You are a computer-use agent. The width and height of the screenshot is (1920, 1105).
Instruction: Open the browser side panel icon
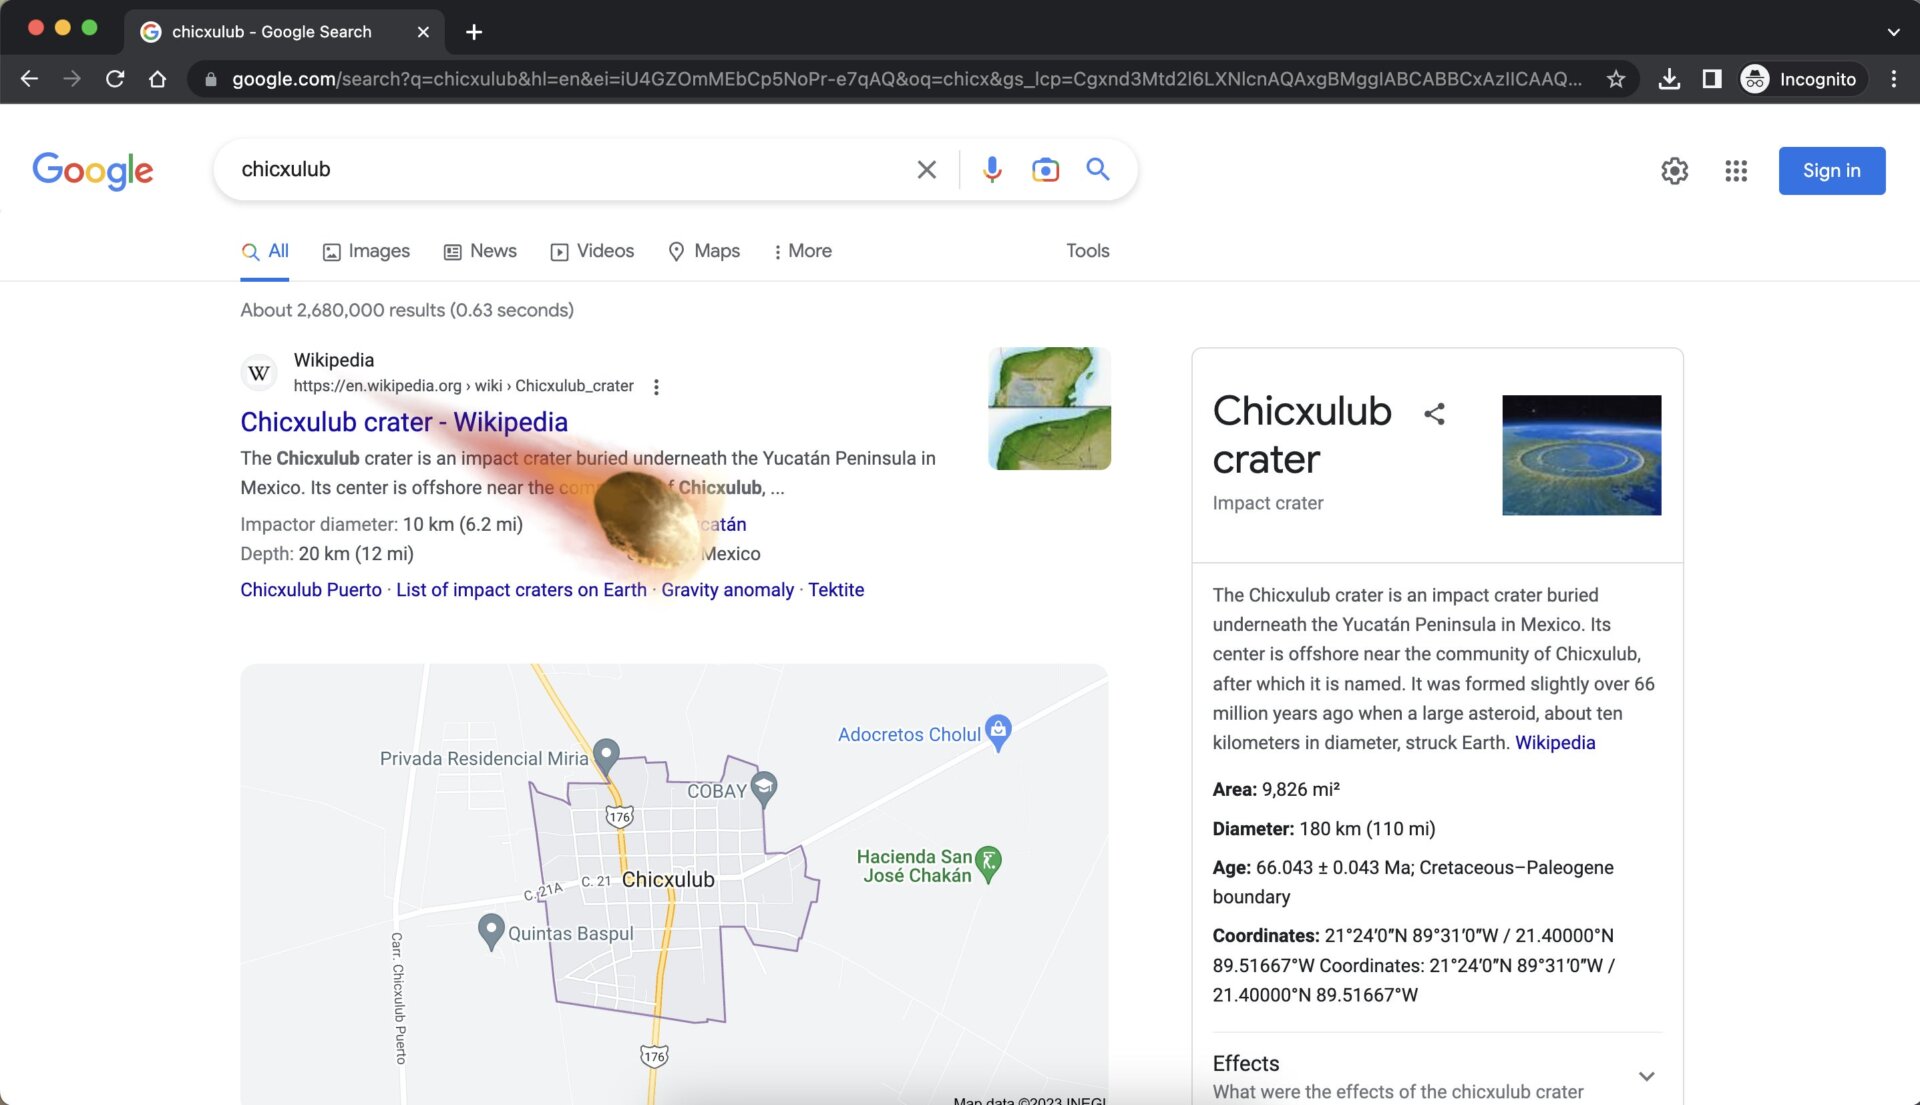click(1711, 78)
